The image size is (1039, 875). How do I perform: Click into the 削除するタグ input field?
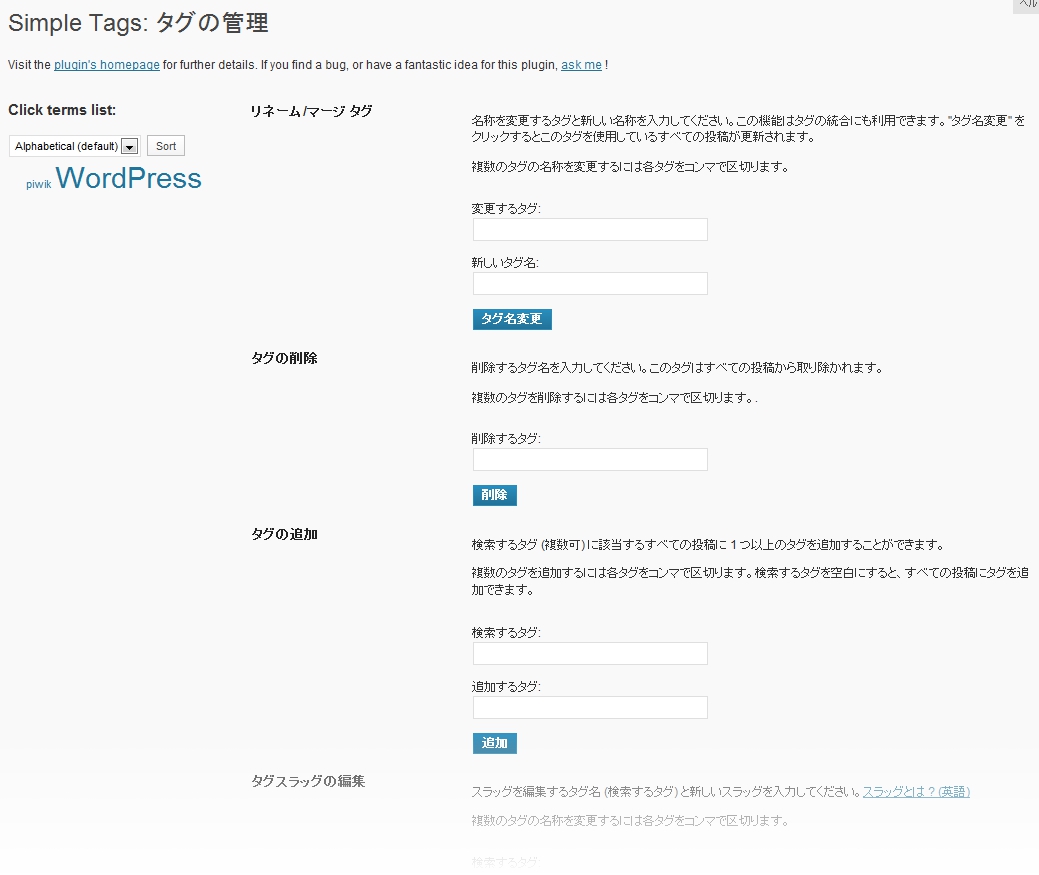tap(589, 458)
